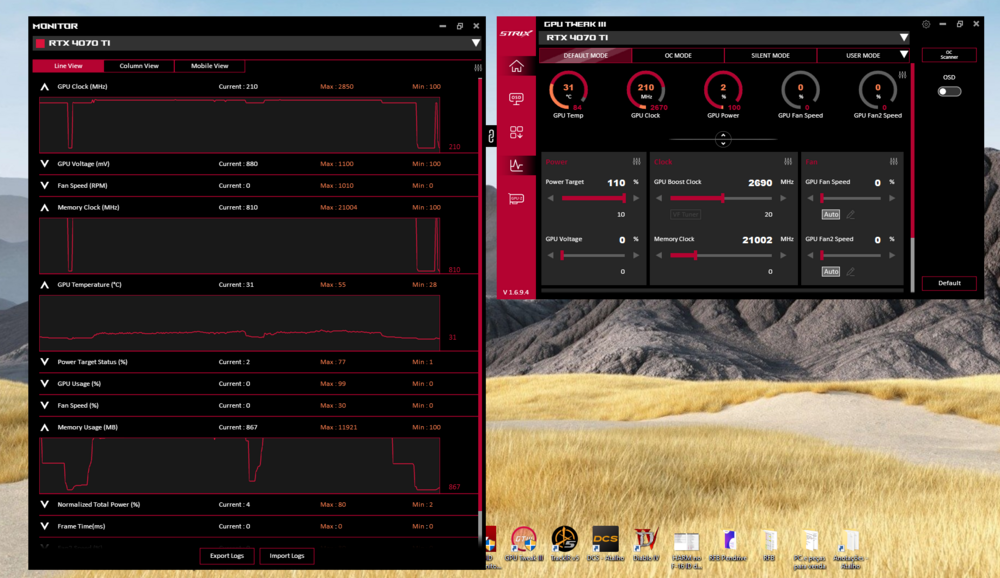Open GPU-Z icon at bottom of sidebar

coord(516,199)
